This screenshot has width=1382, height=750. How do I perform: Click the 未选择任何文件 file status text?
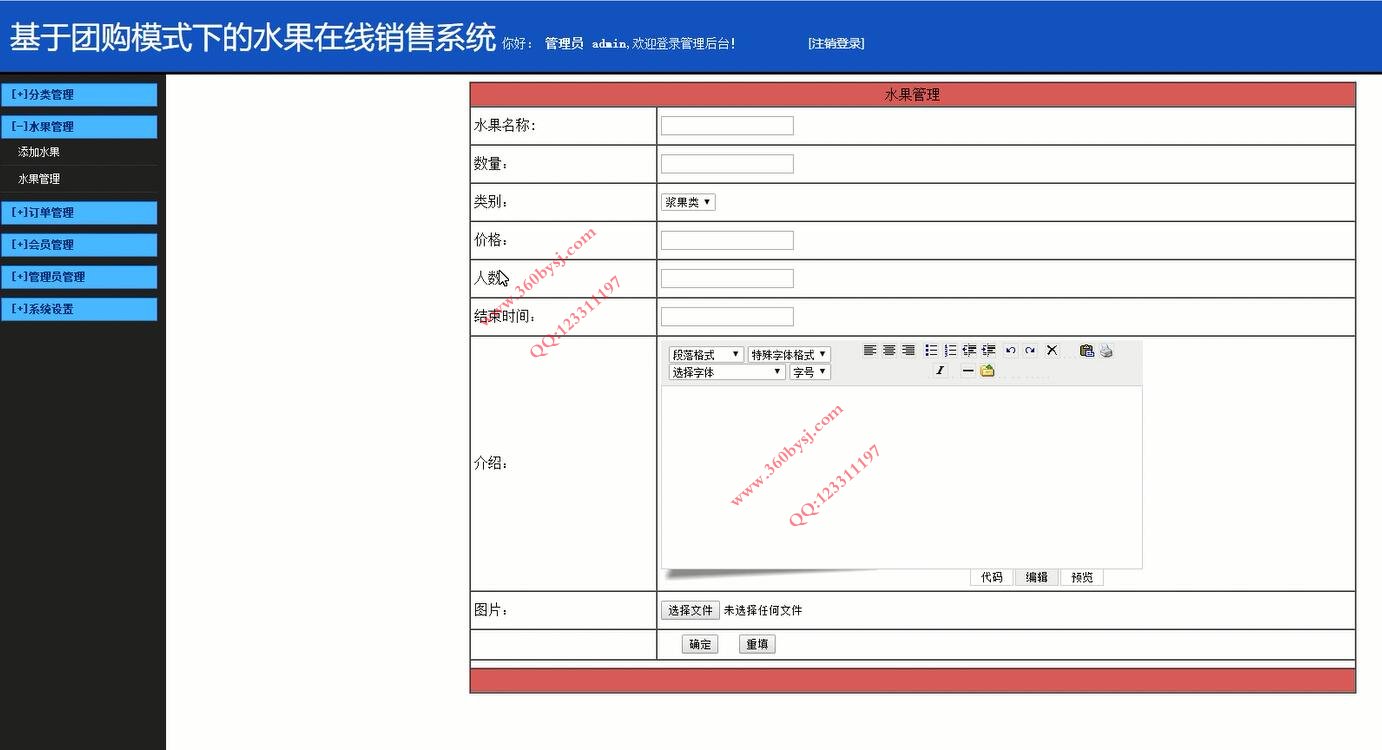(x=763, y=610)
